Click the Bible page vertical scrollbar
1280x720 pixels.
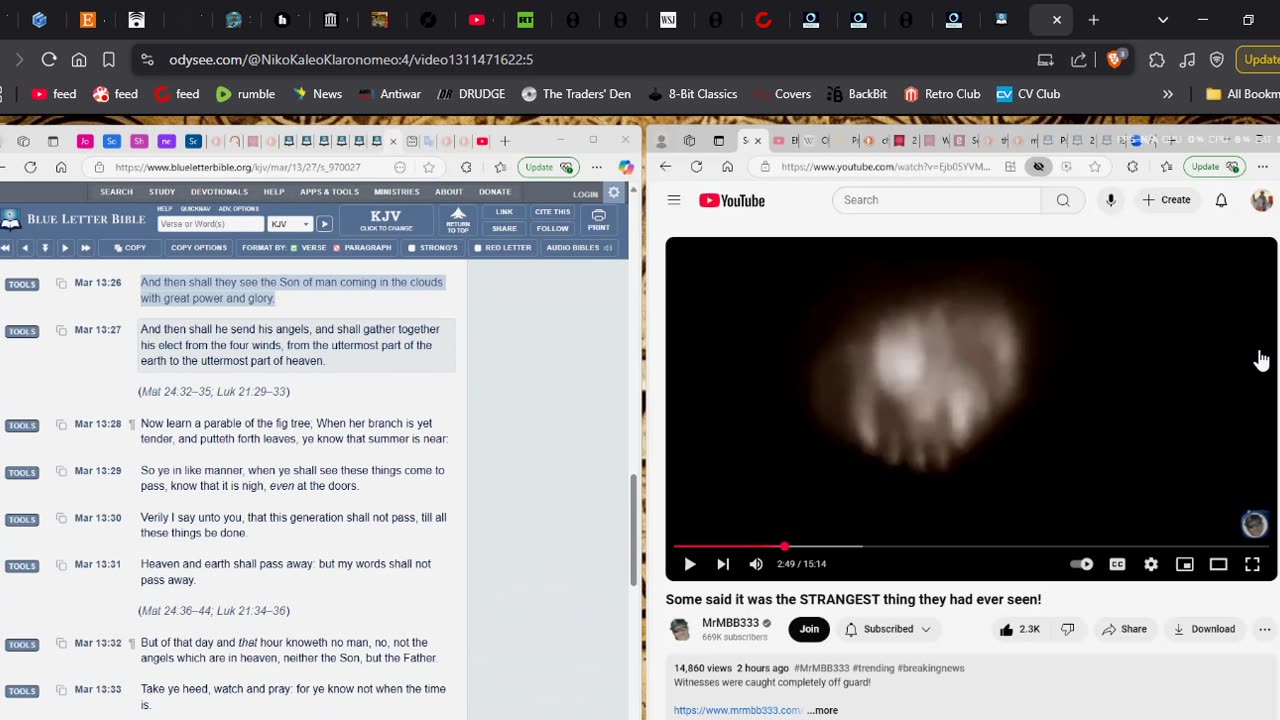633,530
